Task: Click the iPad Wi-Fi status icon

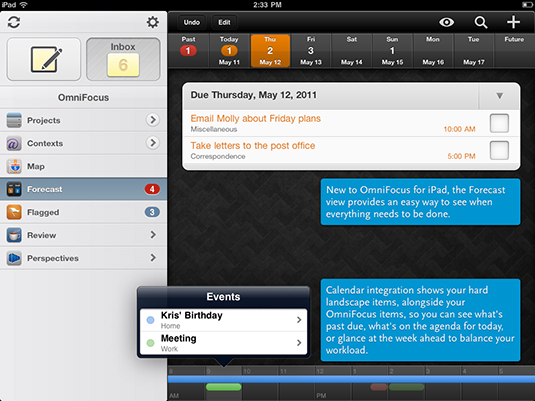Action: click(x=24, y=5)
